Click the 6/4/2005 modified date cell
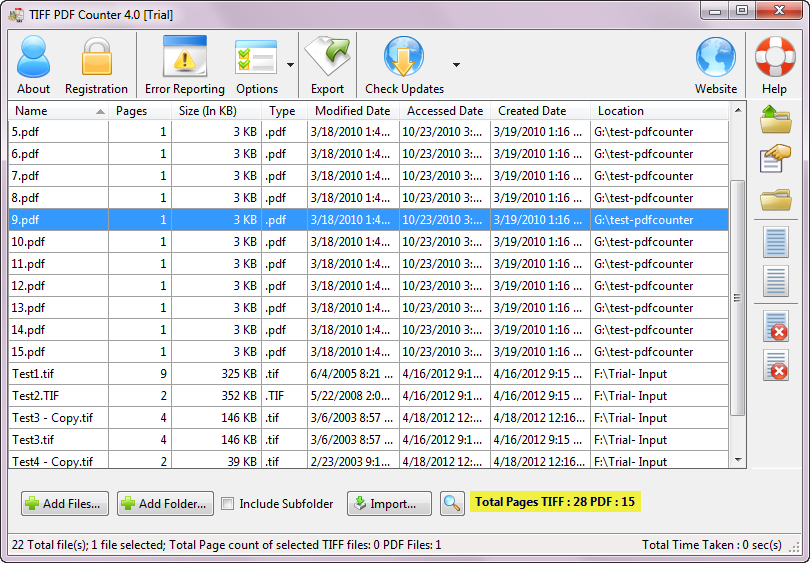This screenshot has width=810, height=563. click(x=353, y=373)
